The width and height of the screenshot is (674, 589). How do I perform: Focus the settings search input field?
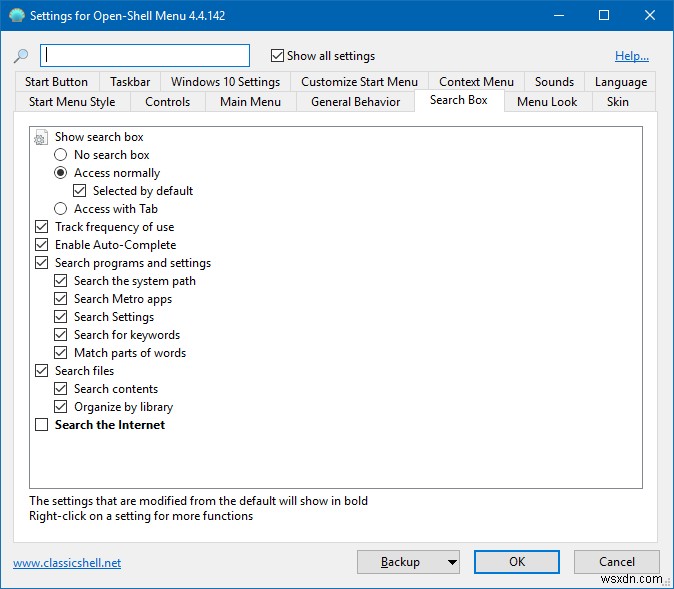click(145, 55)
